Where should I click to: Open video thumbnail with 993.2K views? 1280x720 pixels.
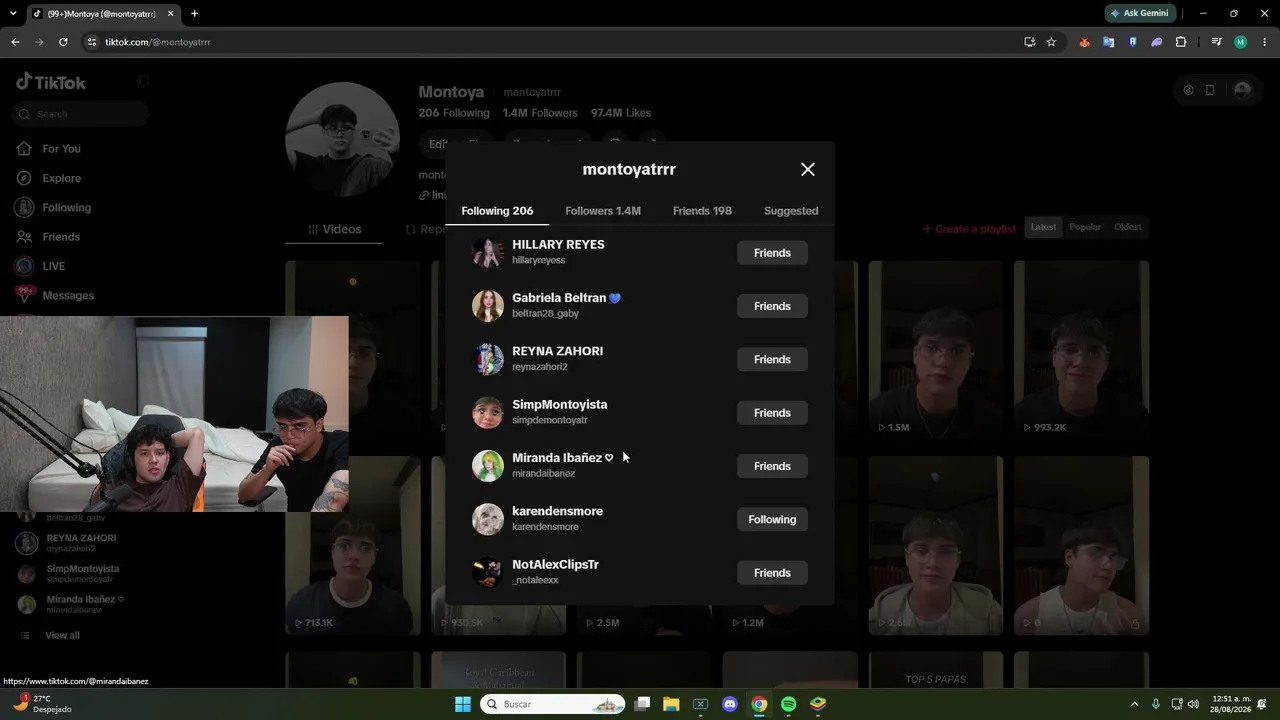point(1081,350)
